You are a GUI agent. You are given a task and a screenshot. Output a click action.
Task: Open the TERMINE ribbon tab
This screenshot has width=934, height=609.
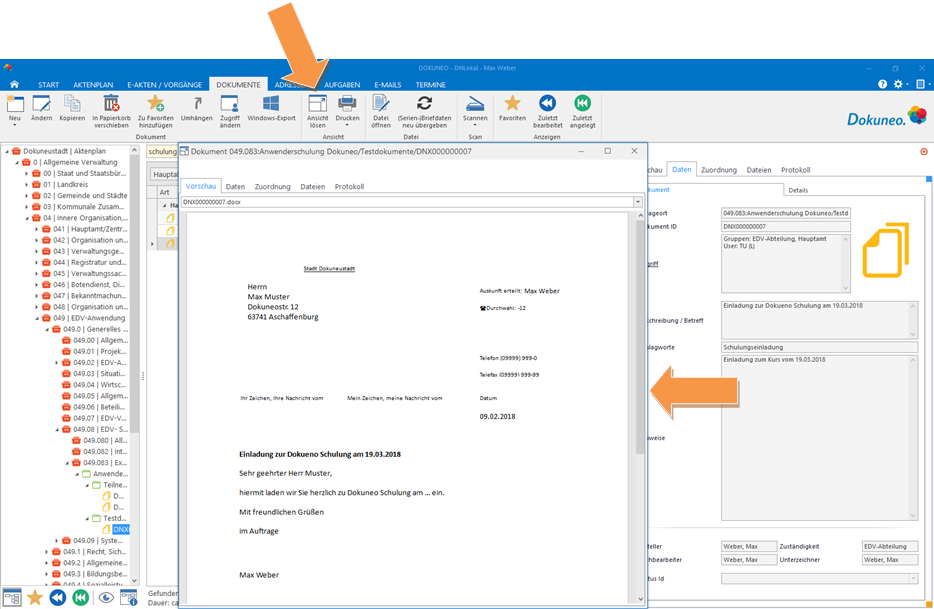[431, 85]
